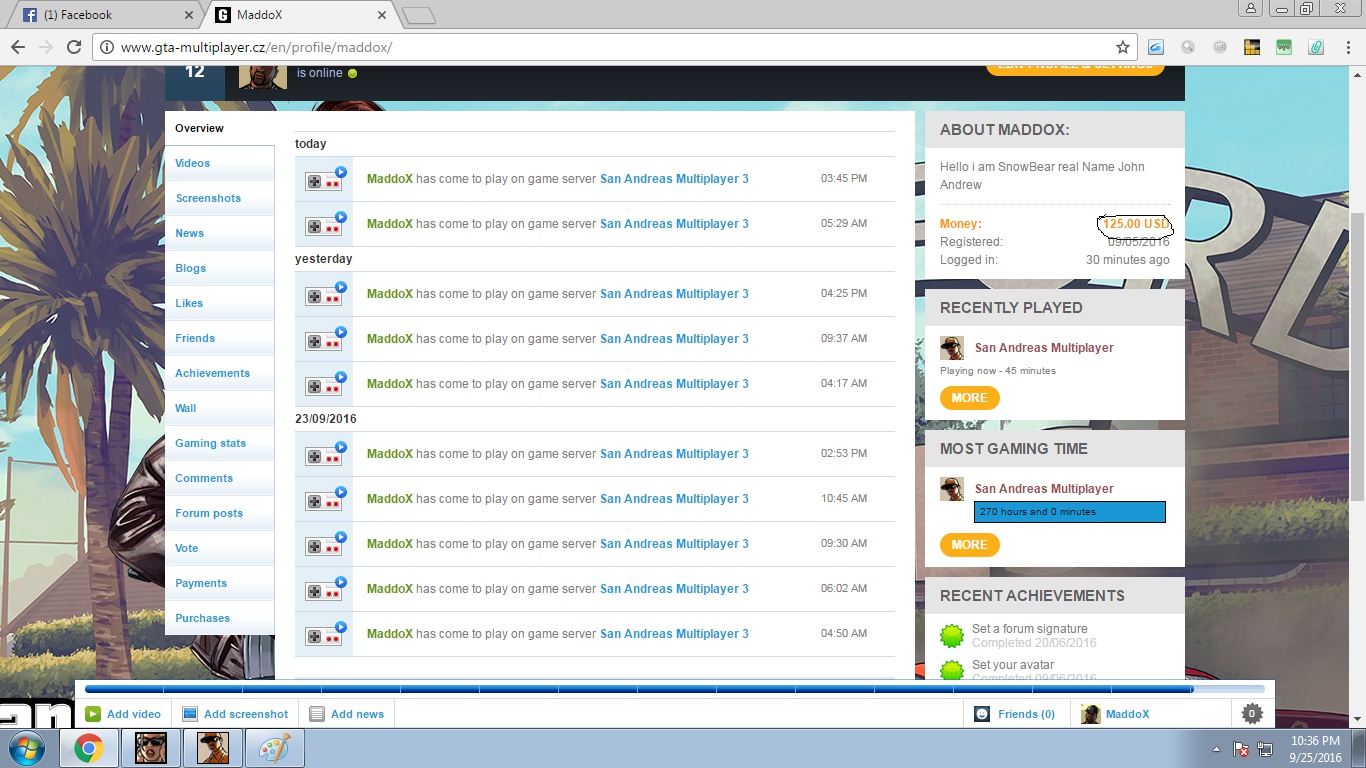The height and width of the screenshot is (768, 1366).
Task: Click the gamepad icon for 09:37 AM entry
Action: pos(325,339)
